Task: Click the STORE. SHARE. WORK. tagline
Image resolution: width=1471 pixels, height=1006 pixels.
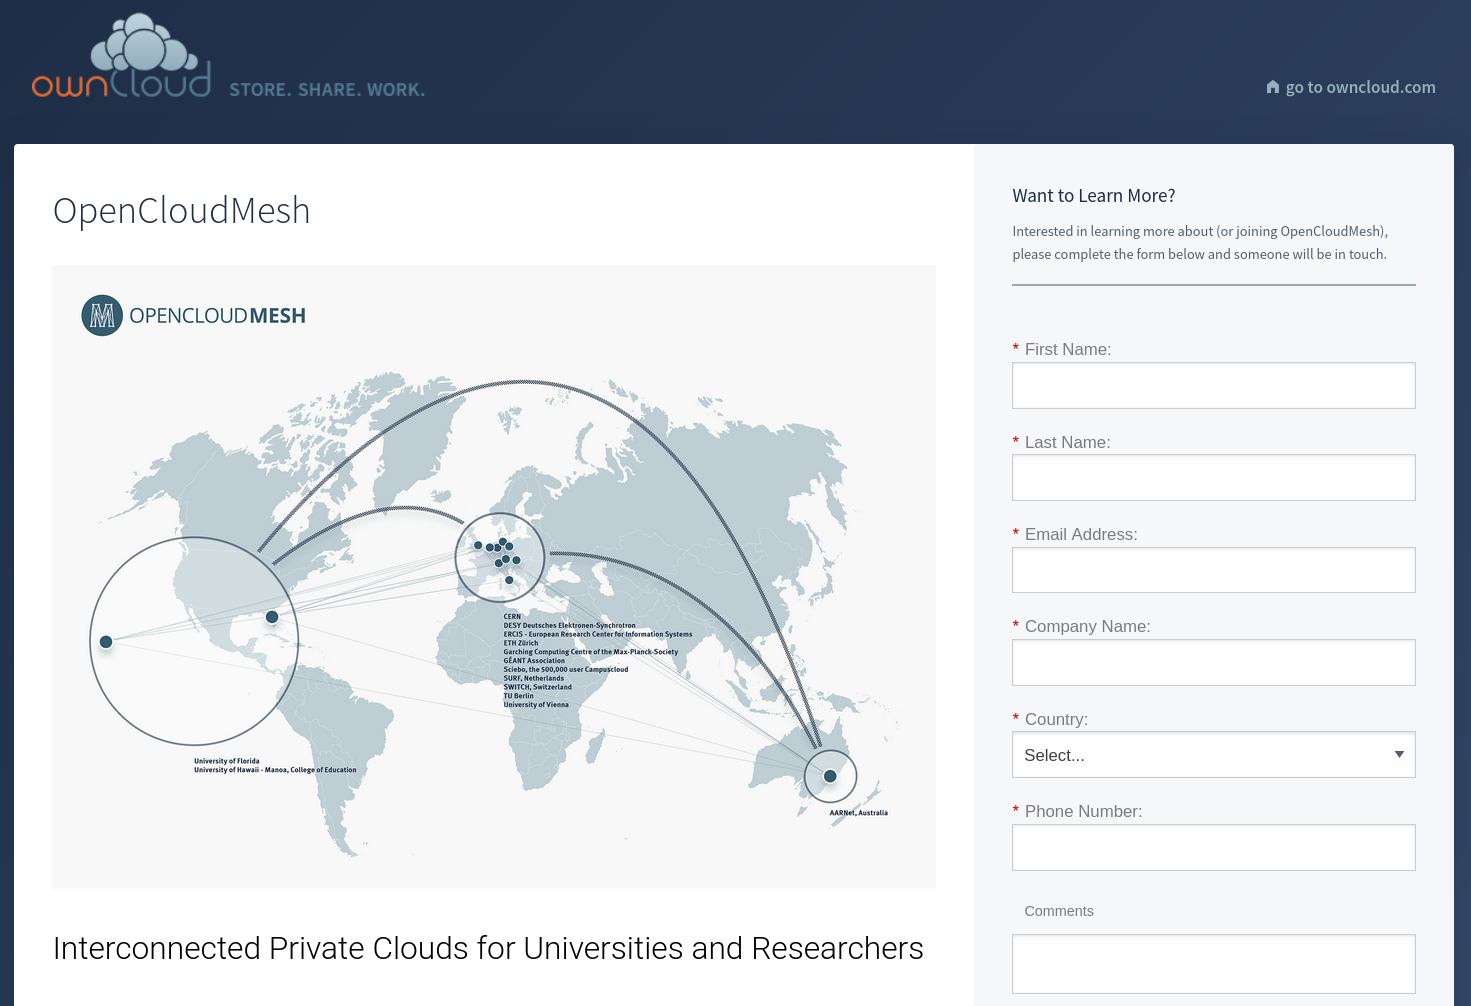Action: coord(327,90)
